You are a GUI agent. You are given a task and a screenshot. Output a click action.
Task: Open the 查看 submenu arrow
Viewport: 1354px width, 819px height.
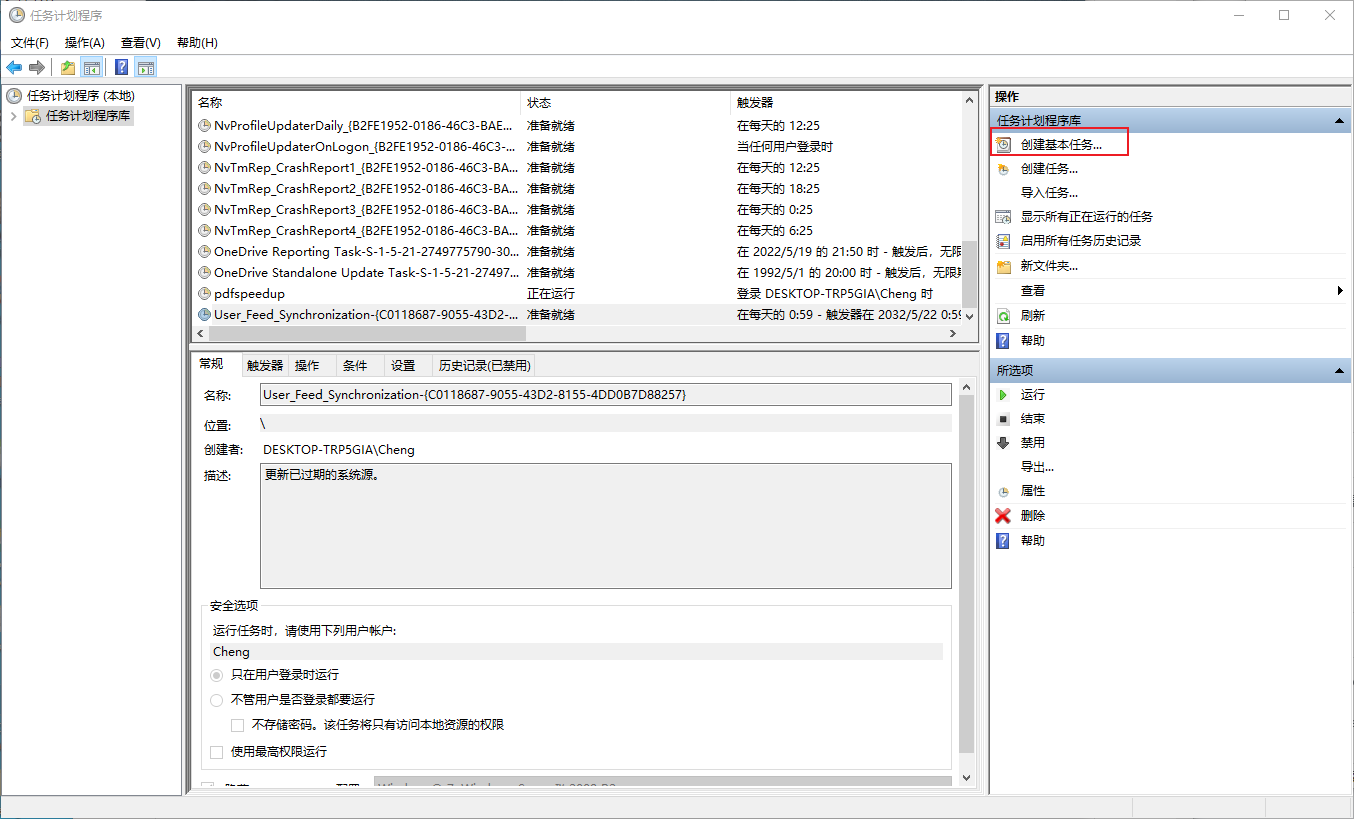coord(1339,291)
